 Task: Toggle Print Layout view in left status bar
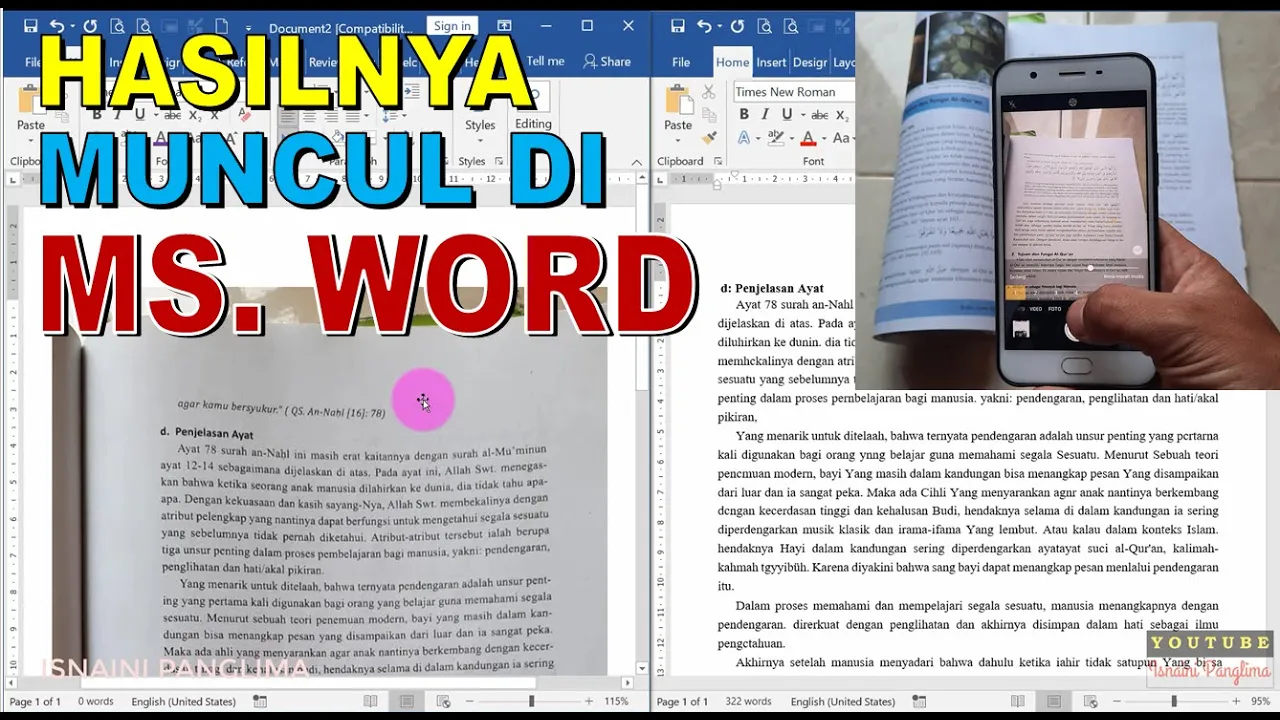click(x=407, y=702)
